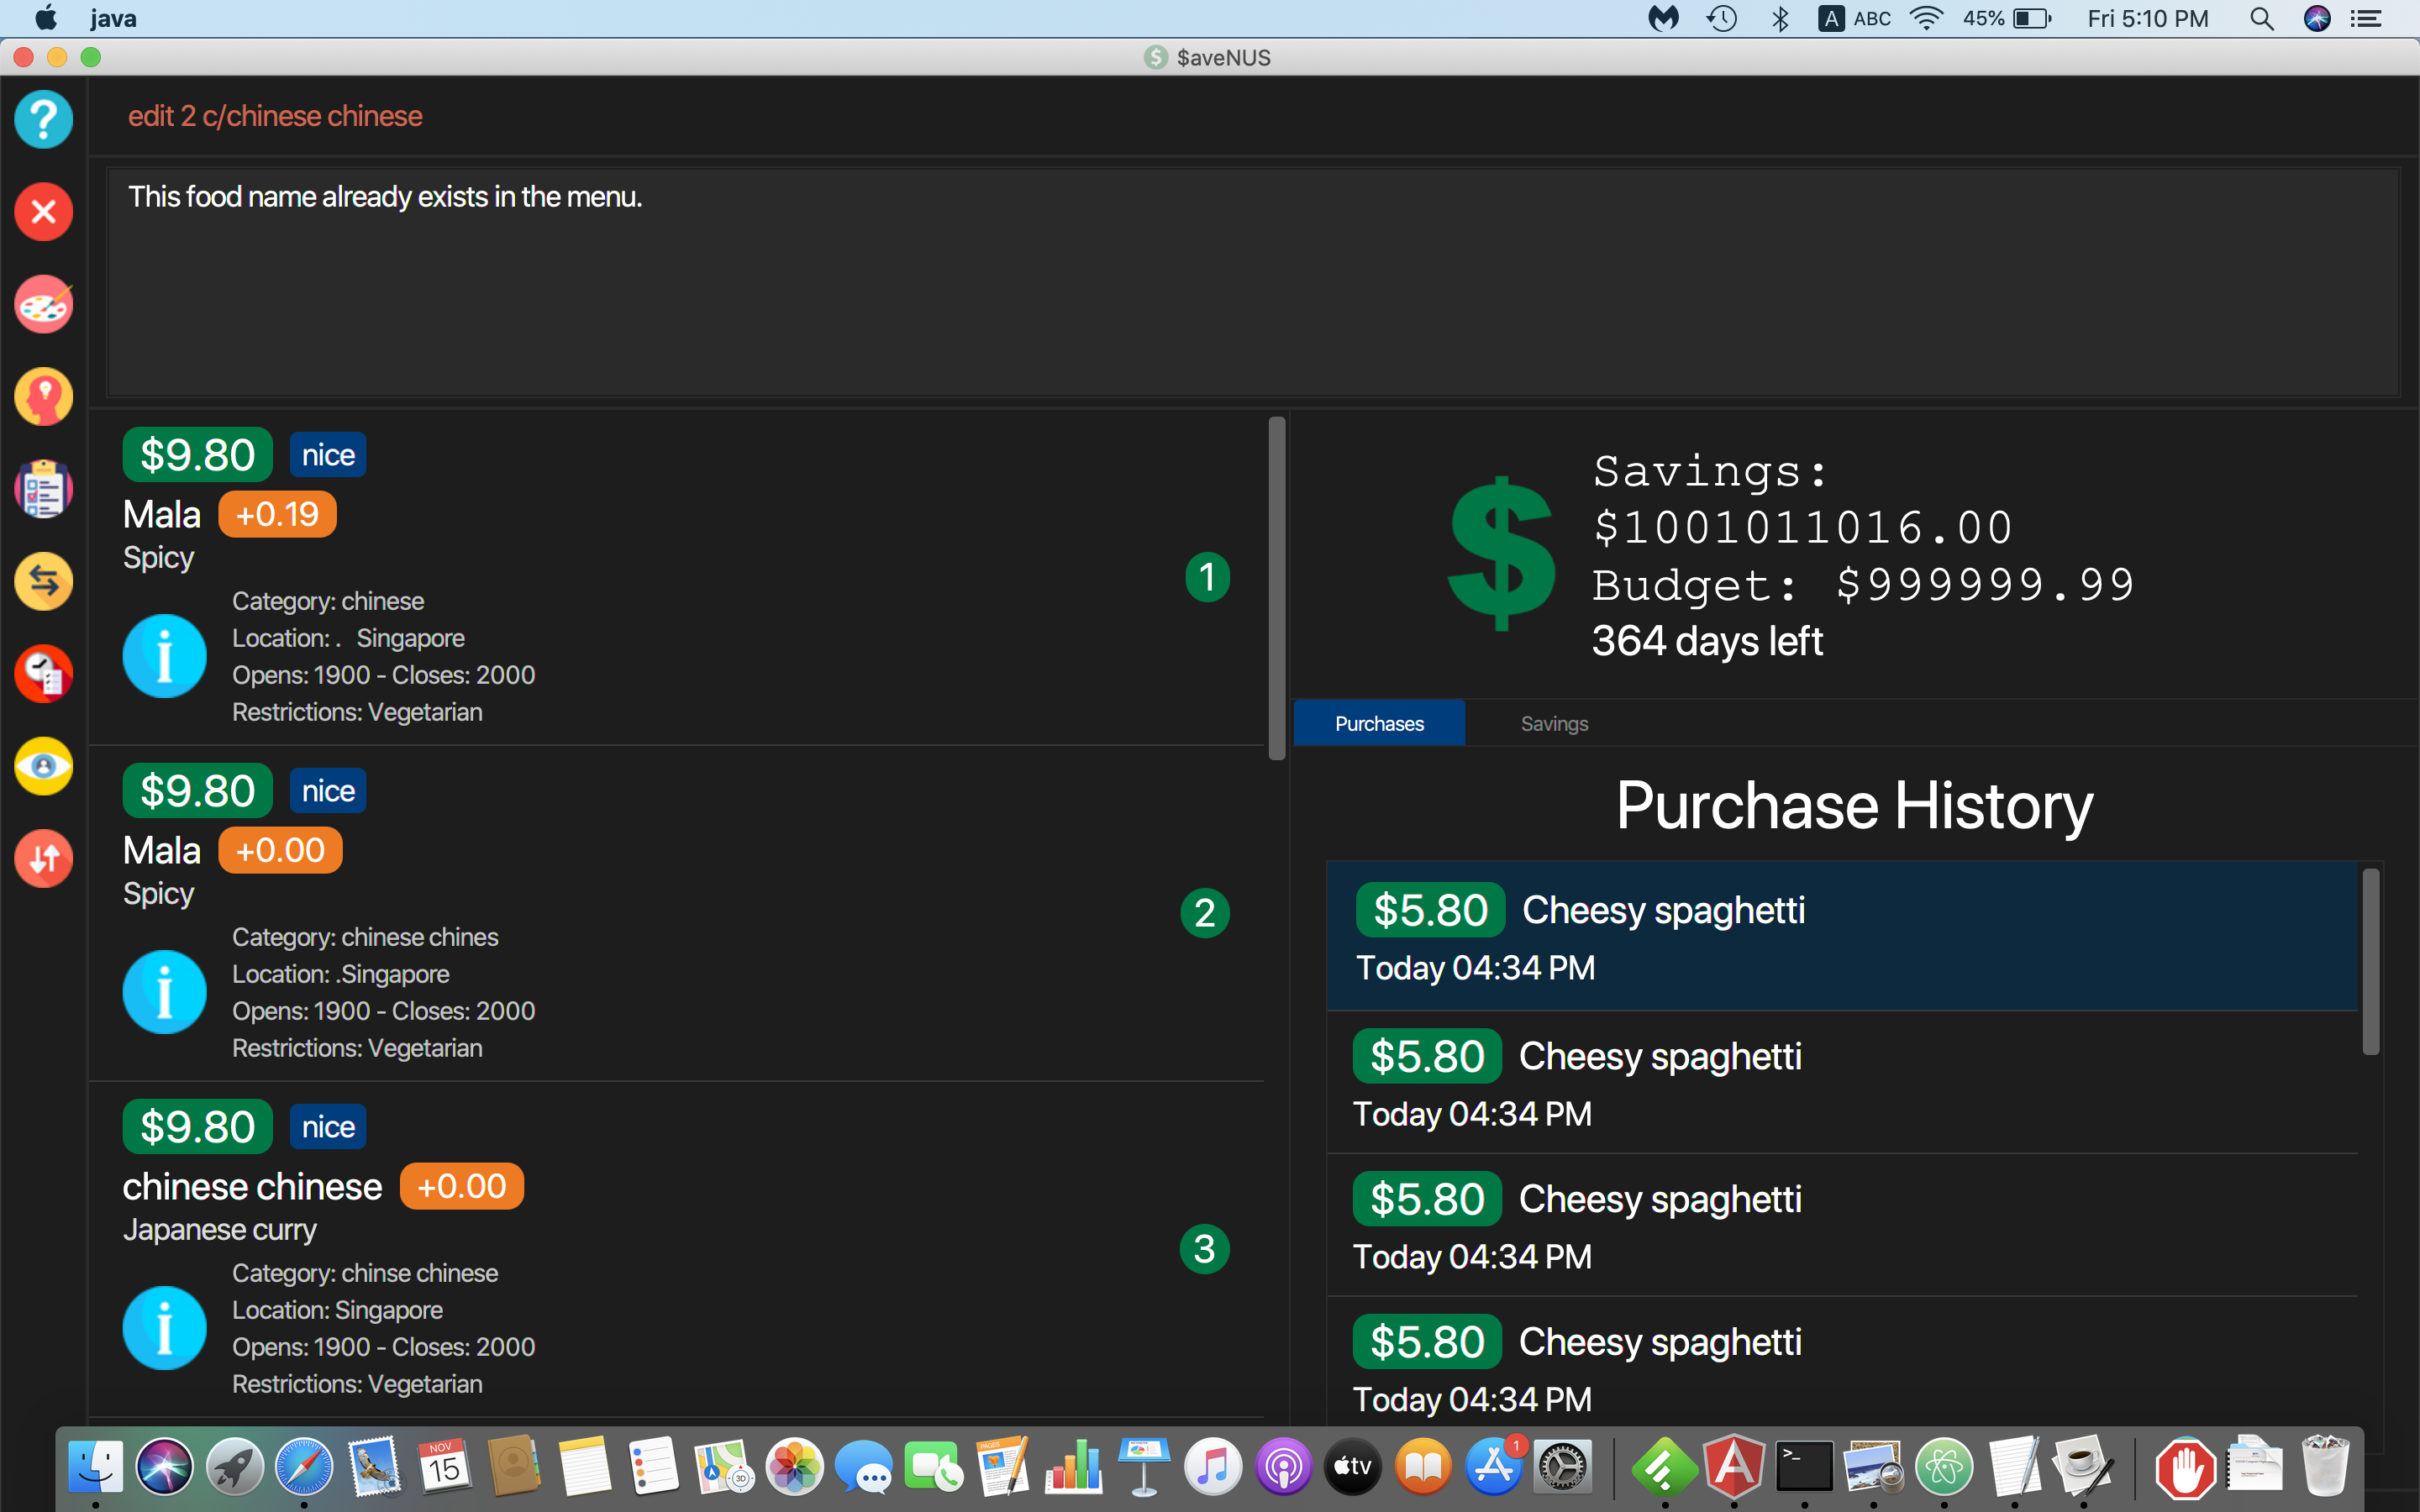2420x1512 pixels.
Task: Open Spotlight search in menu bar
Action: click(2261, 18)
